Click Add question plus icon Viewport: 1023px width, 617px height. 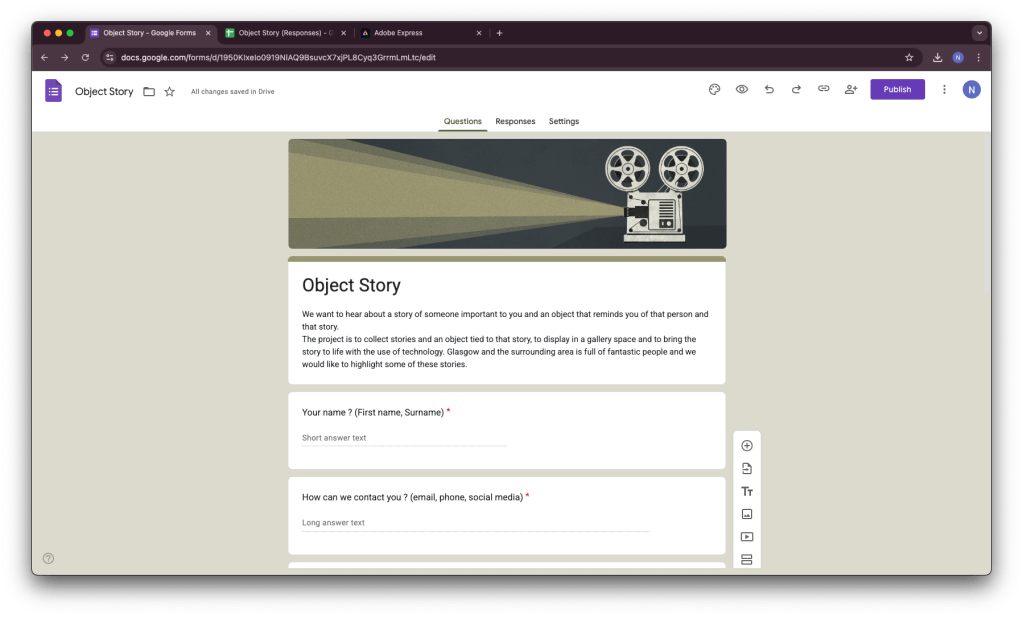click(747, 446)
